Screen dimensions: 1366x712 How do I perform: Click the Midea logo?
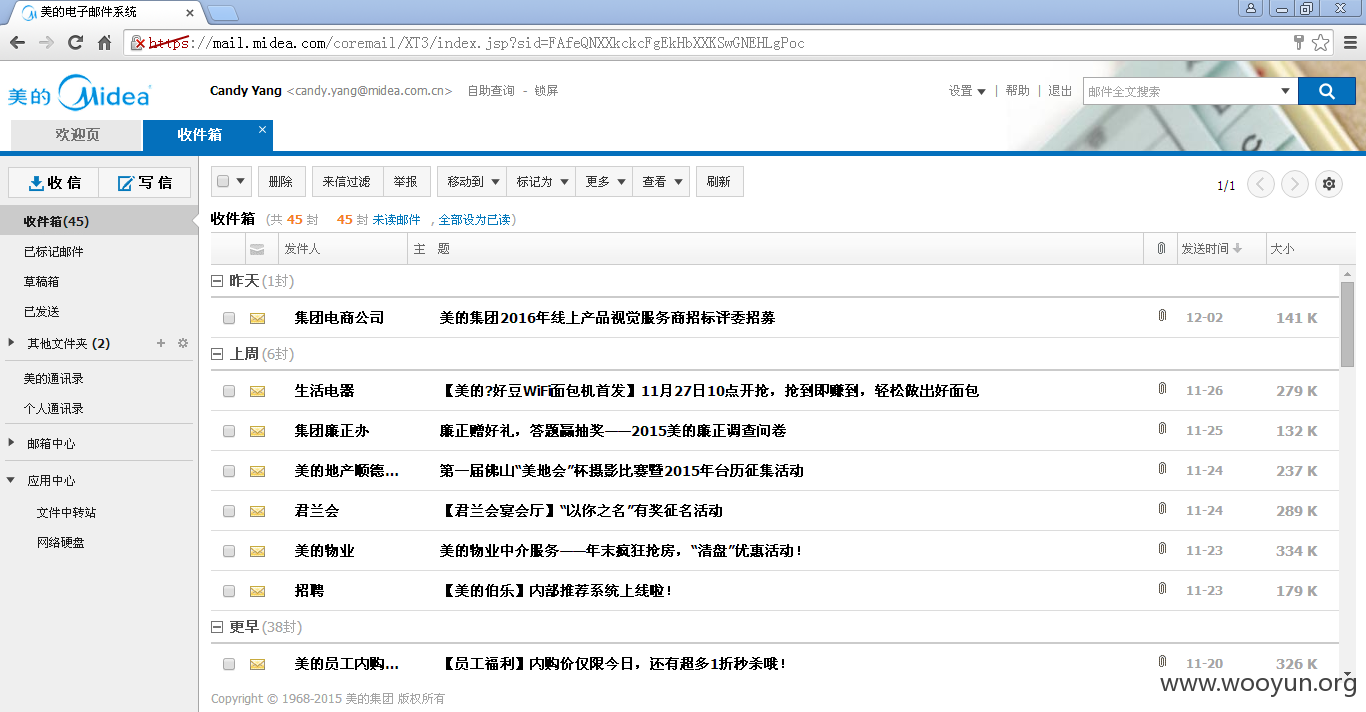pyautogui.click(x=79, y=93)
